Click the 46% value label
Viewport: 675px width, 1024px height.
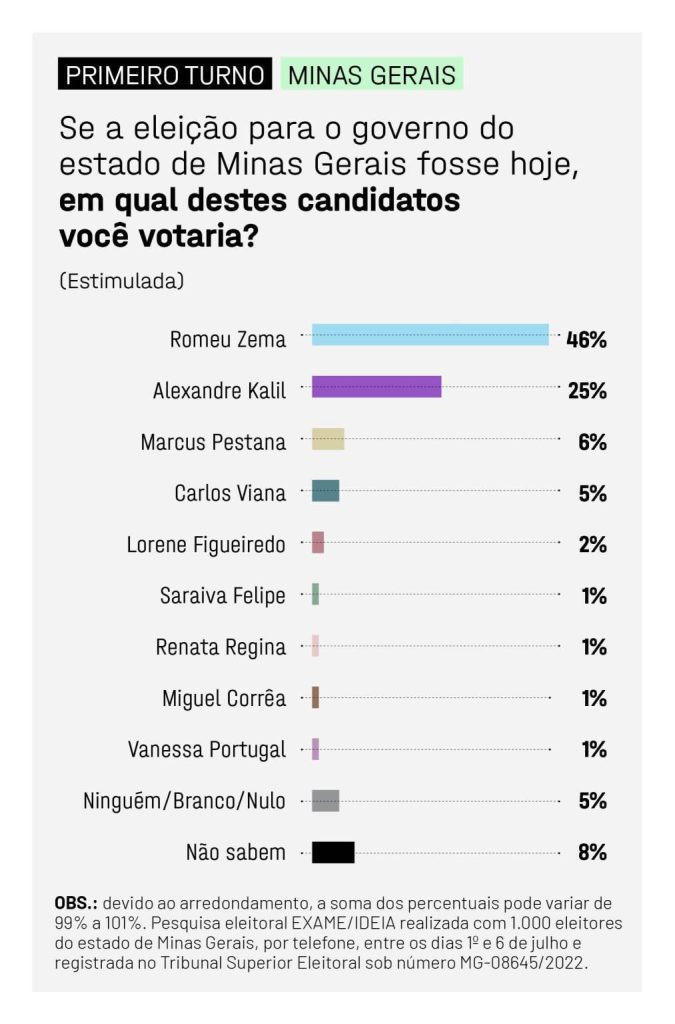pos(586,340)
